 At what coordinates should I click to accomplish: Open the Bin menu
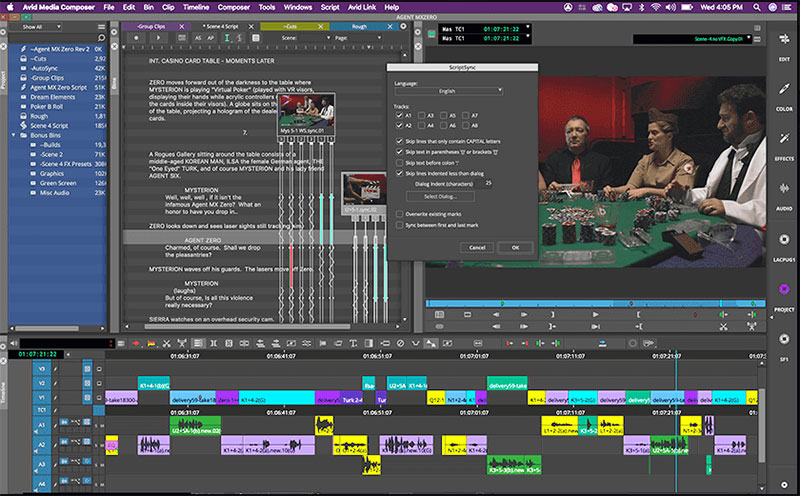click(148, 7)
